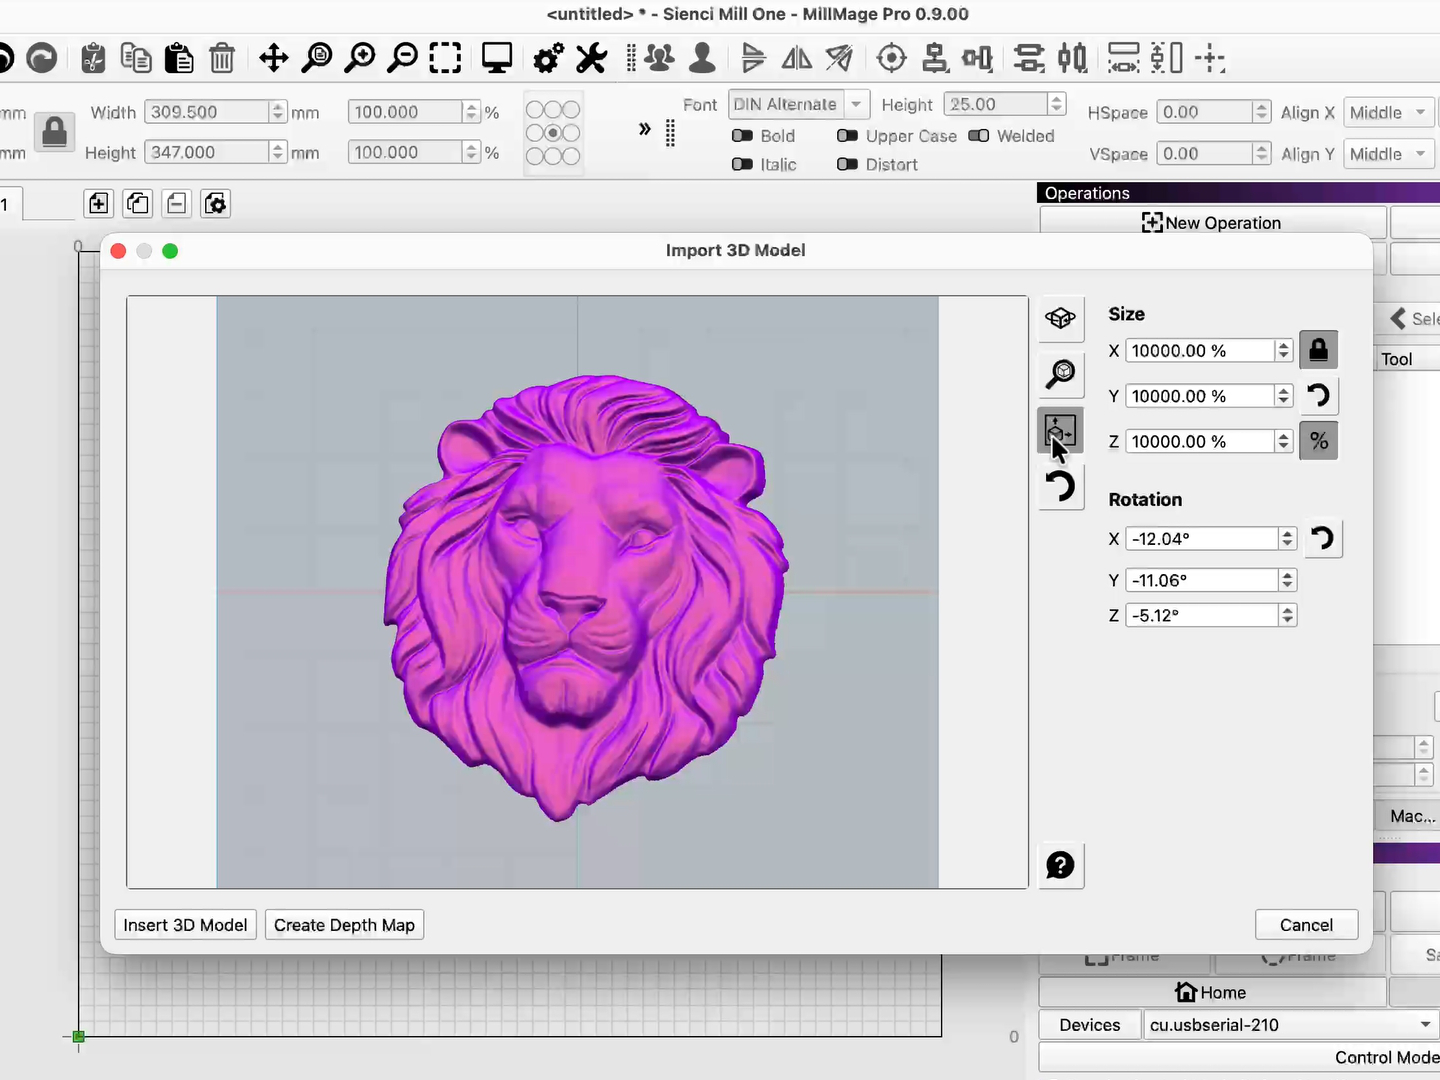Click the paste clipboard icon
1440x1080 pixels.
[x=179, y=59]
